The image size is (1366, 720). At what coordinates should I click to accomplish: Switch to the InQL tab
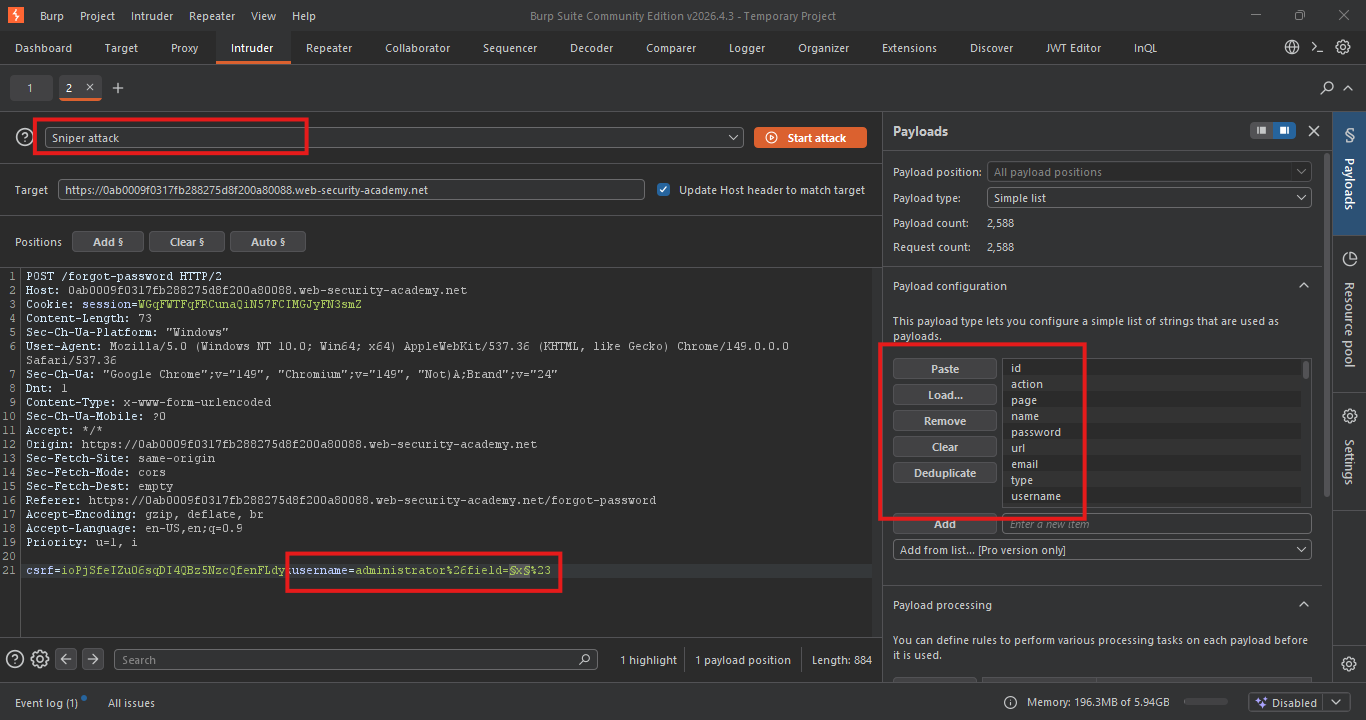click(x=1145, y=48)
